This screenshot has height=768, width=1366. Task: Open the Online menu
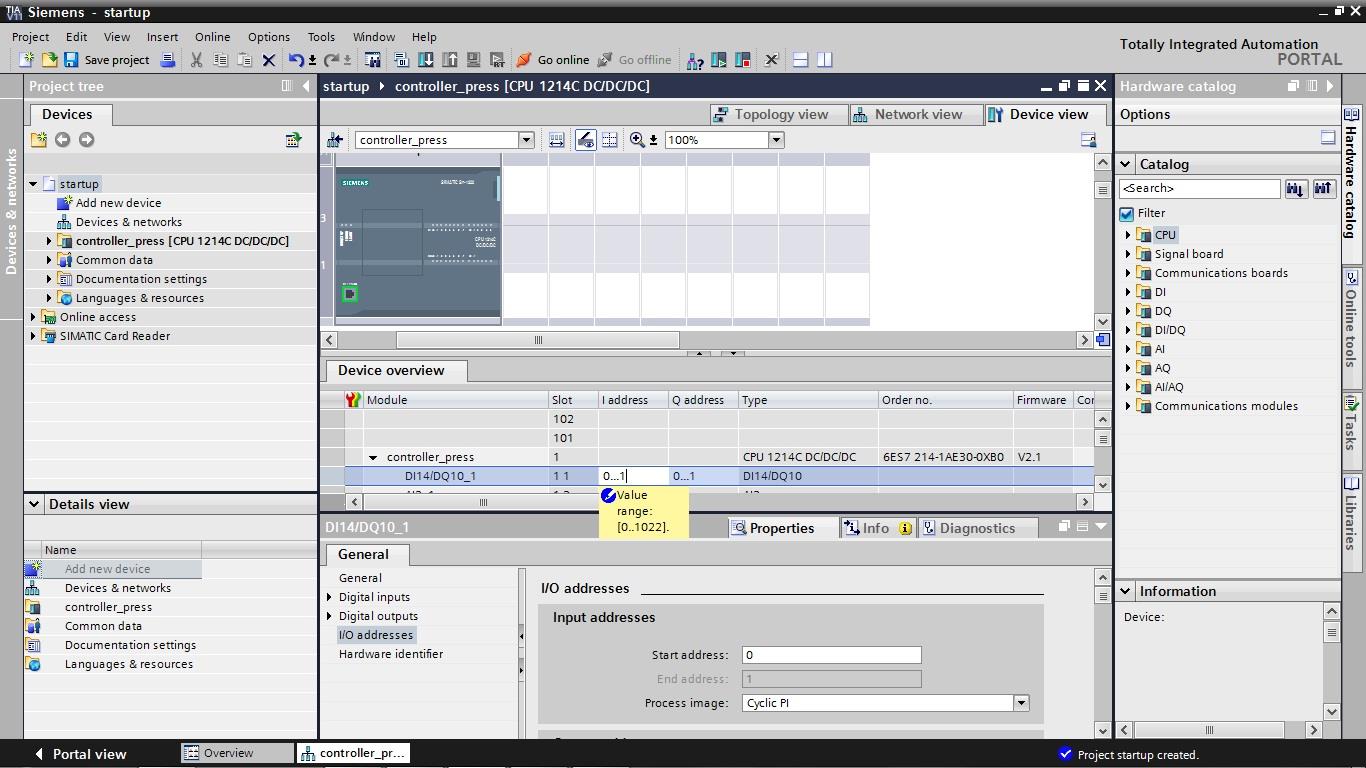[212, 37]
